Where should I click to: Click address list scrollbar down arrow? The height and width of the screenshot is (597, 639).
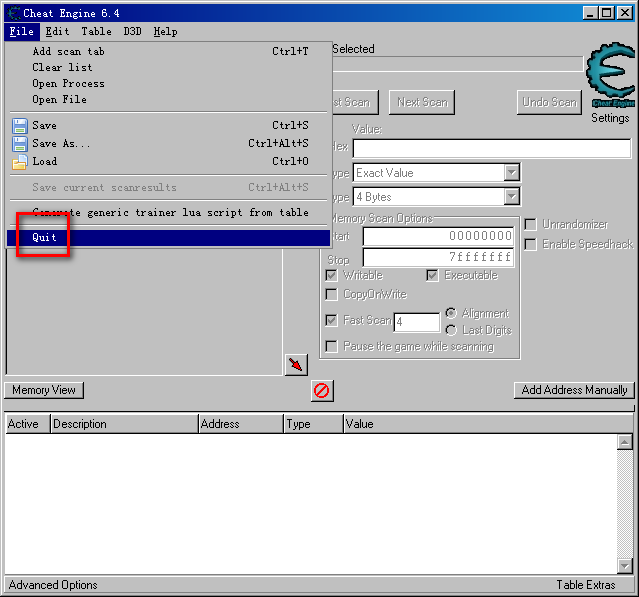point(625,567)
